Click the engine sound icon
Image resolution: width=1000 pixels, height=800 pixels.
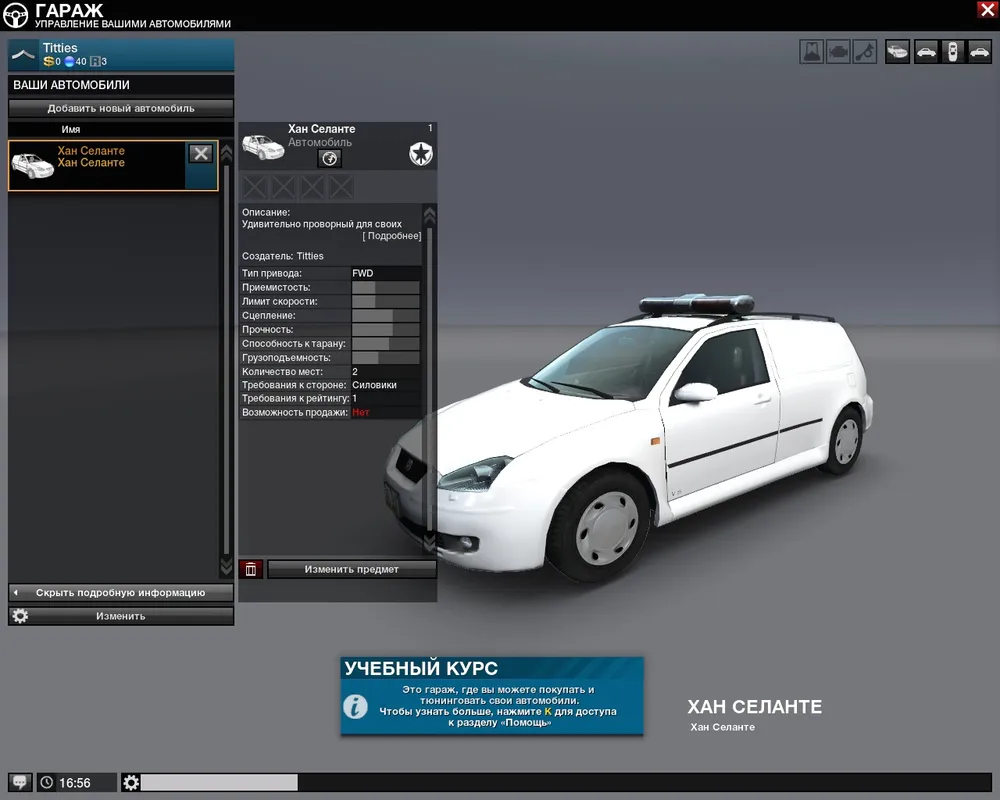[x=839, y=52]
